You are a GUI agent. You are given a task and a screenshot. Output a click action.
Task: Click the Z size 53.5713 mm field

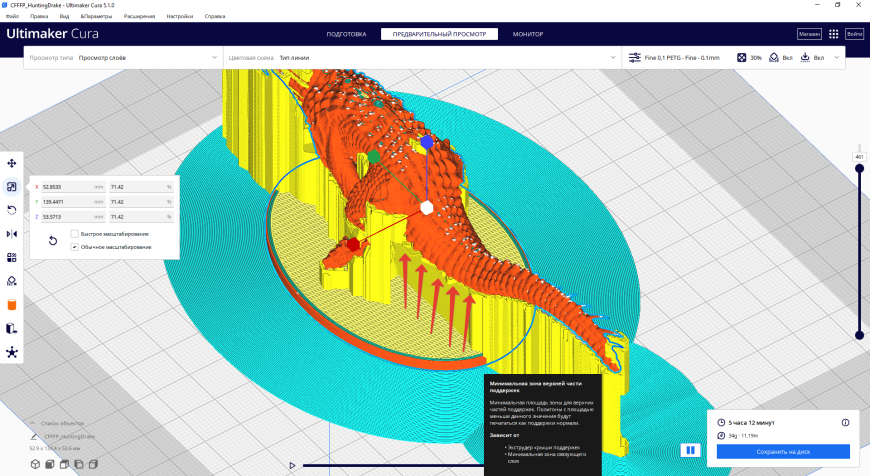point(73,217)
